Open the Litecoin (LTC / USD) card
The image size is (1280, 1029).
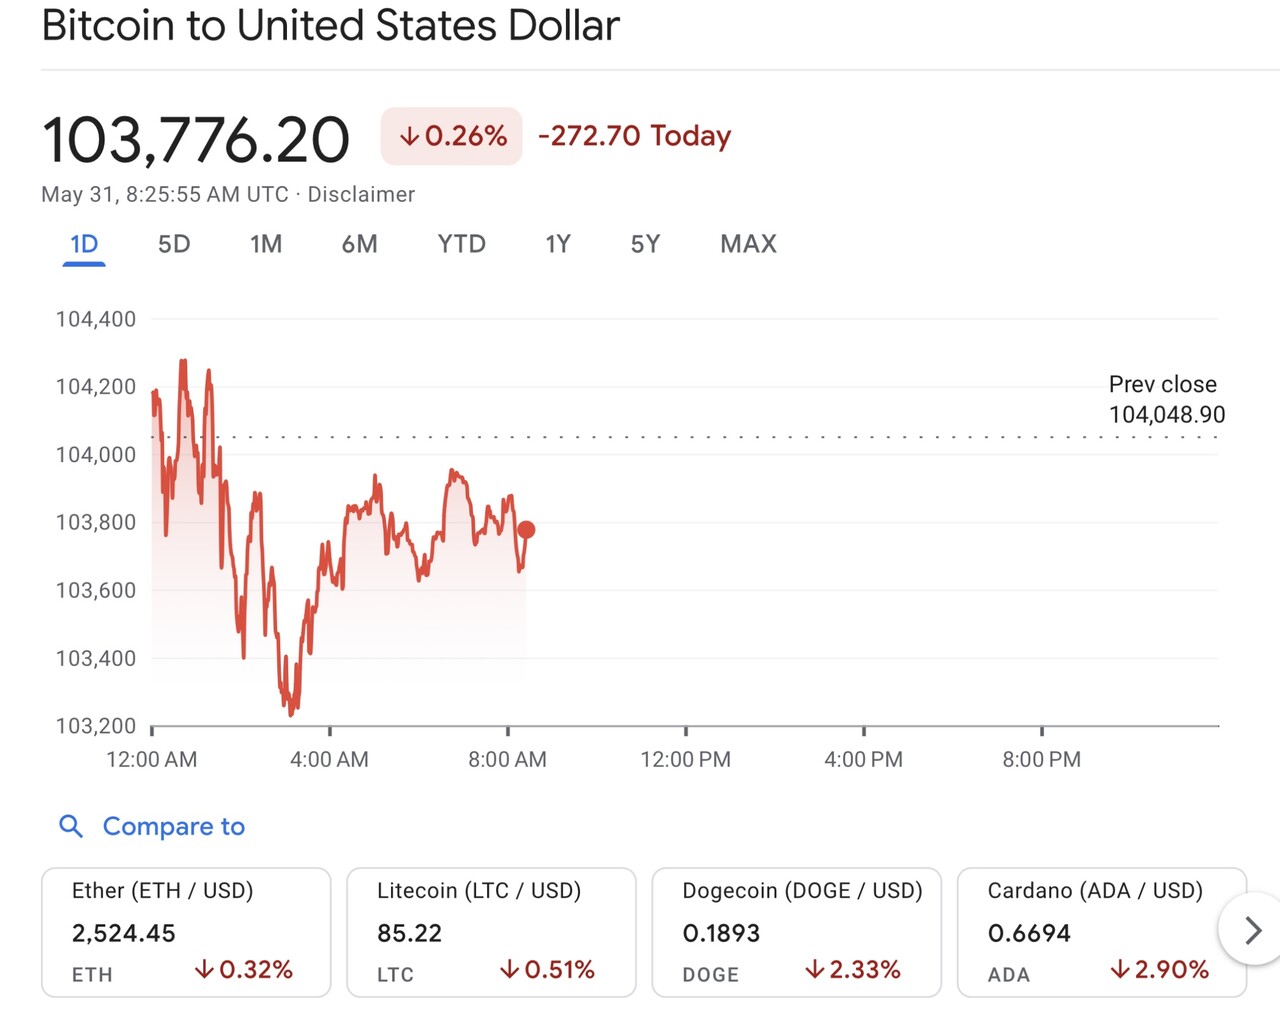tap(491, 932)
